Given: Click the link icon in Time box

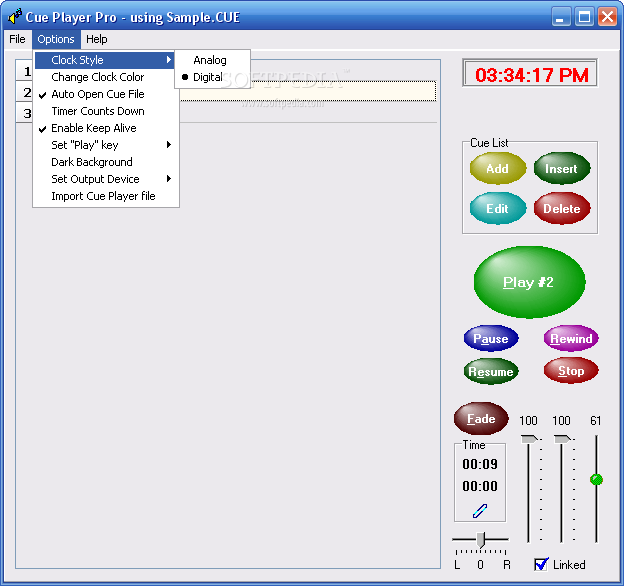Looking at the screenshot, I should 480,511.
